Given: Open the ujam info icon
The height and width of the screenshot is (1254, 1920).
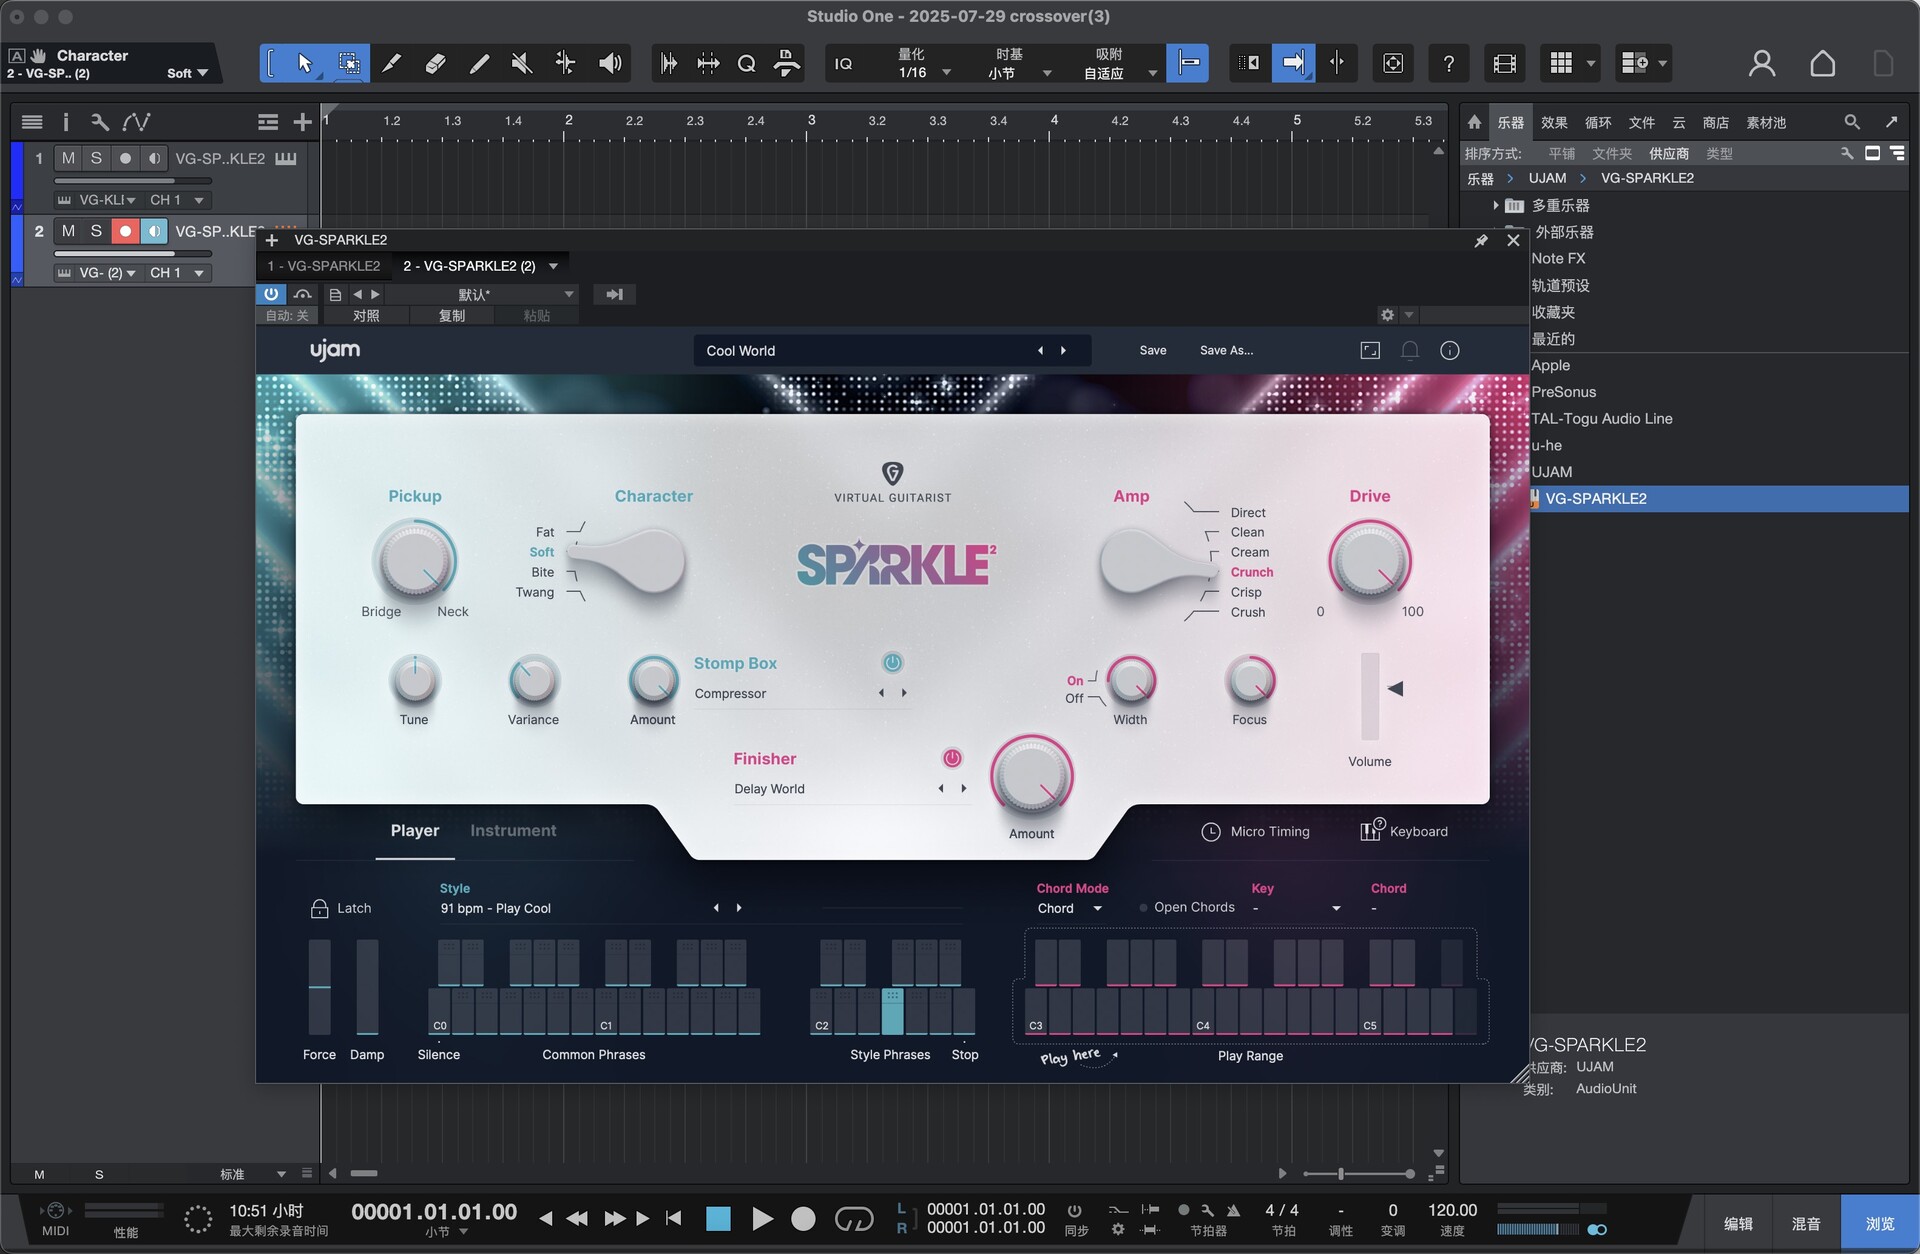Looking at the screenshot, I should click(x=1450, y=350).
